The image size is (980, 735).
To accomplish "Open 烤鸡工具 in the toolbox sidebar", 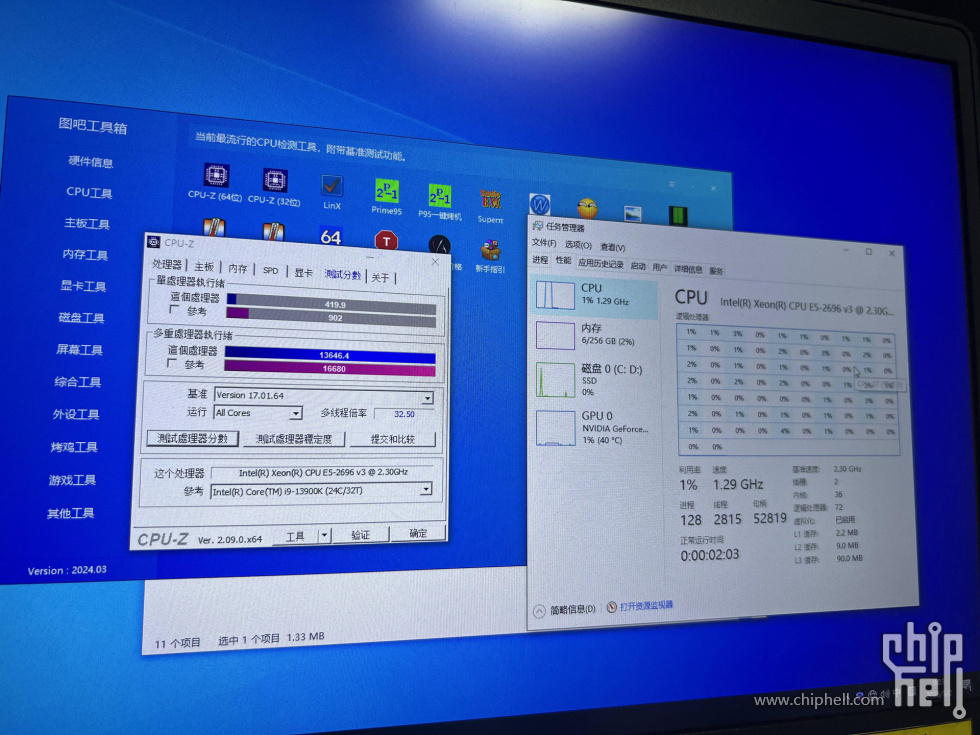I will pyautogui.click(x=74, y=447).
